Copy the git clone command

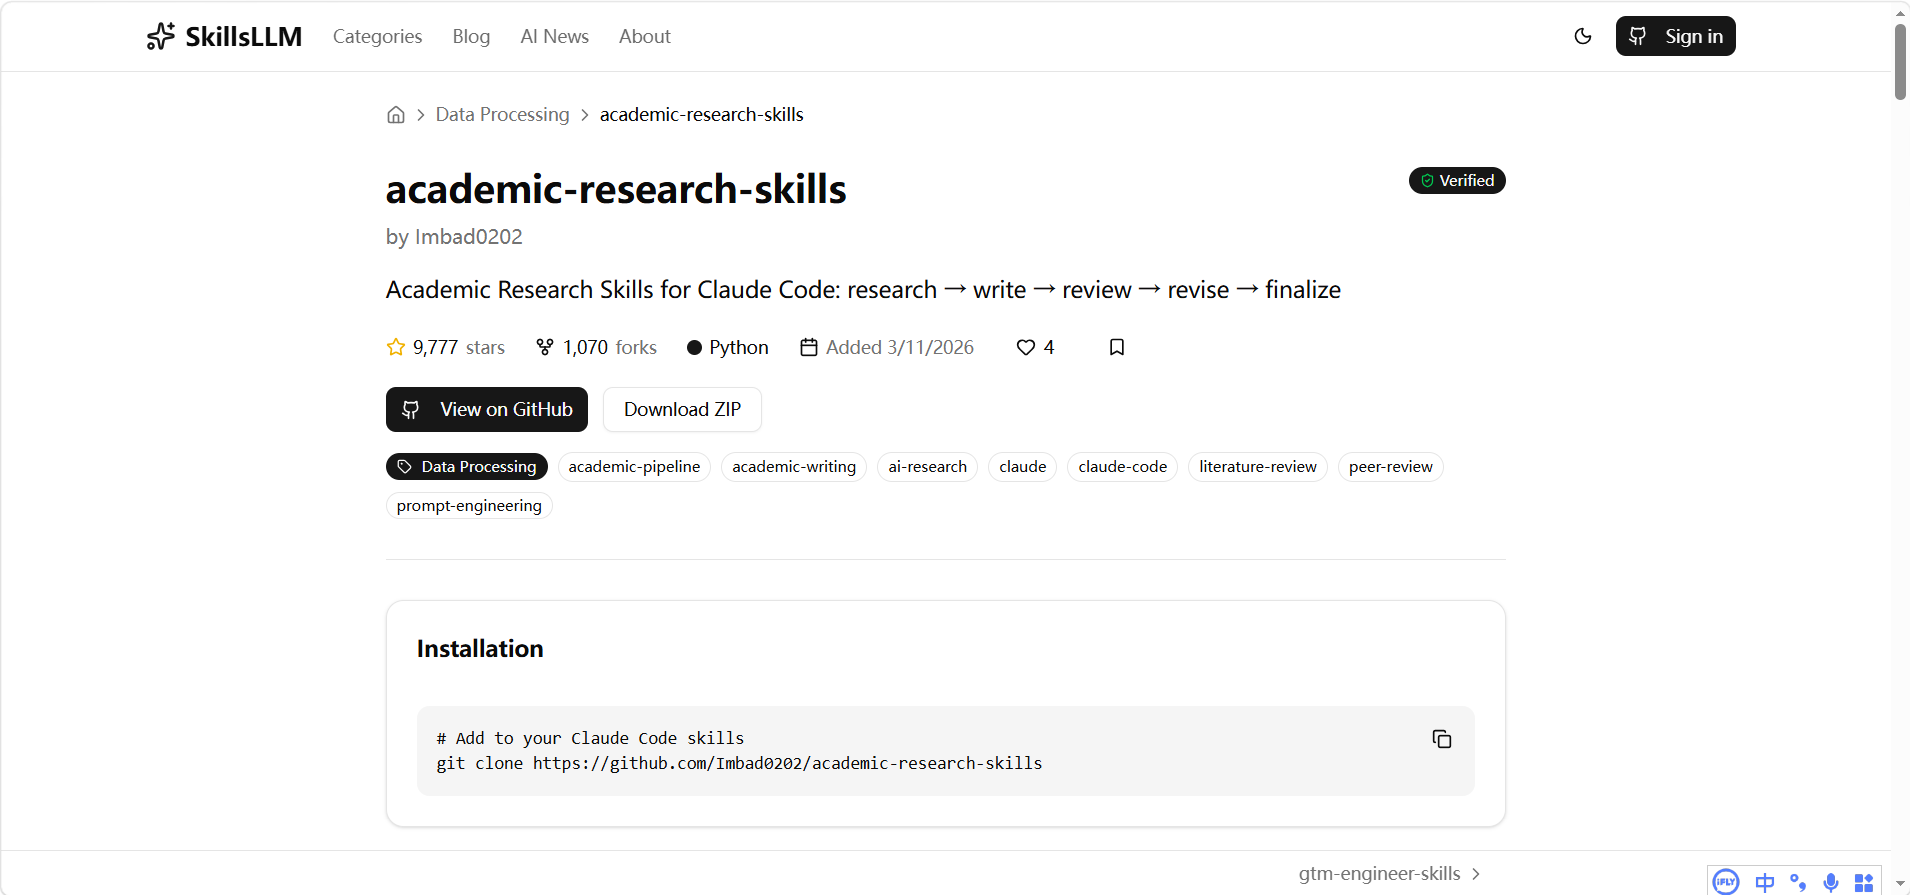tap(1442, 739)
